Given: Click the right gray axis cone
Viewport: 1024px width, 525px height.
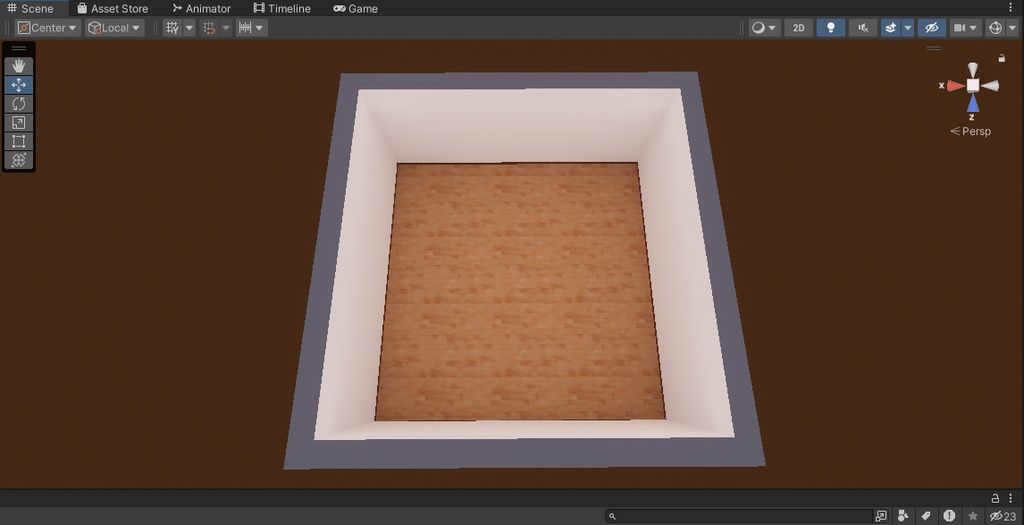Looking at the screenshot, I should 990,86.
